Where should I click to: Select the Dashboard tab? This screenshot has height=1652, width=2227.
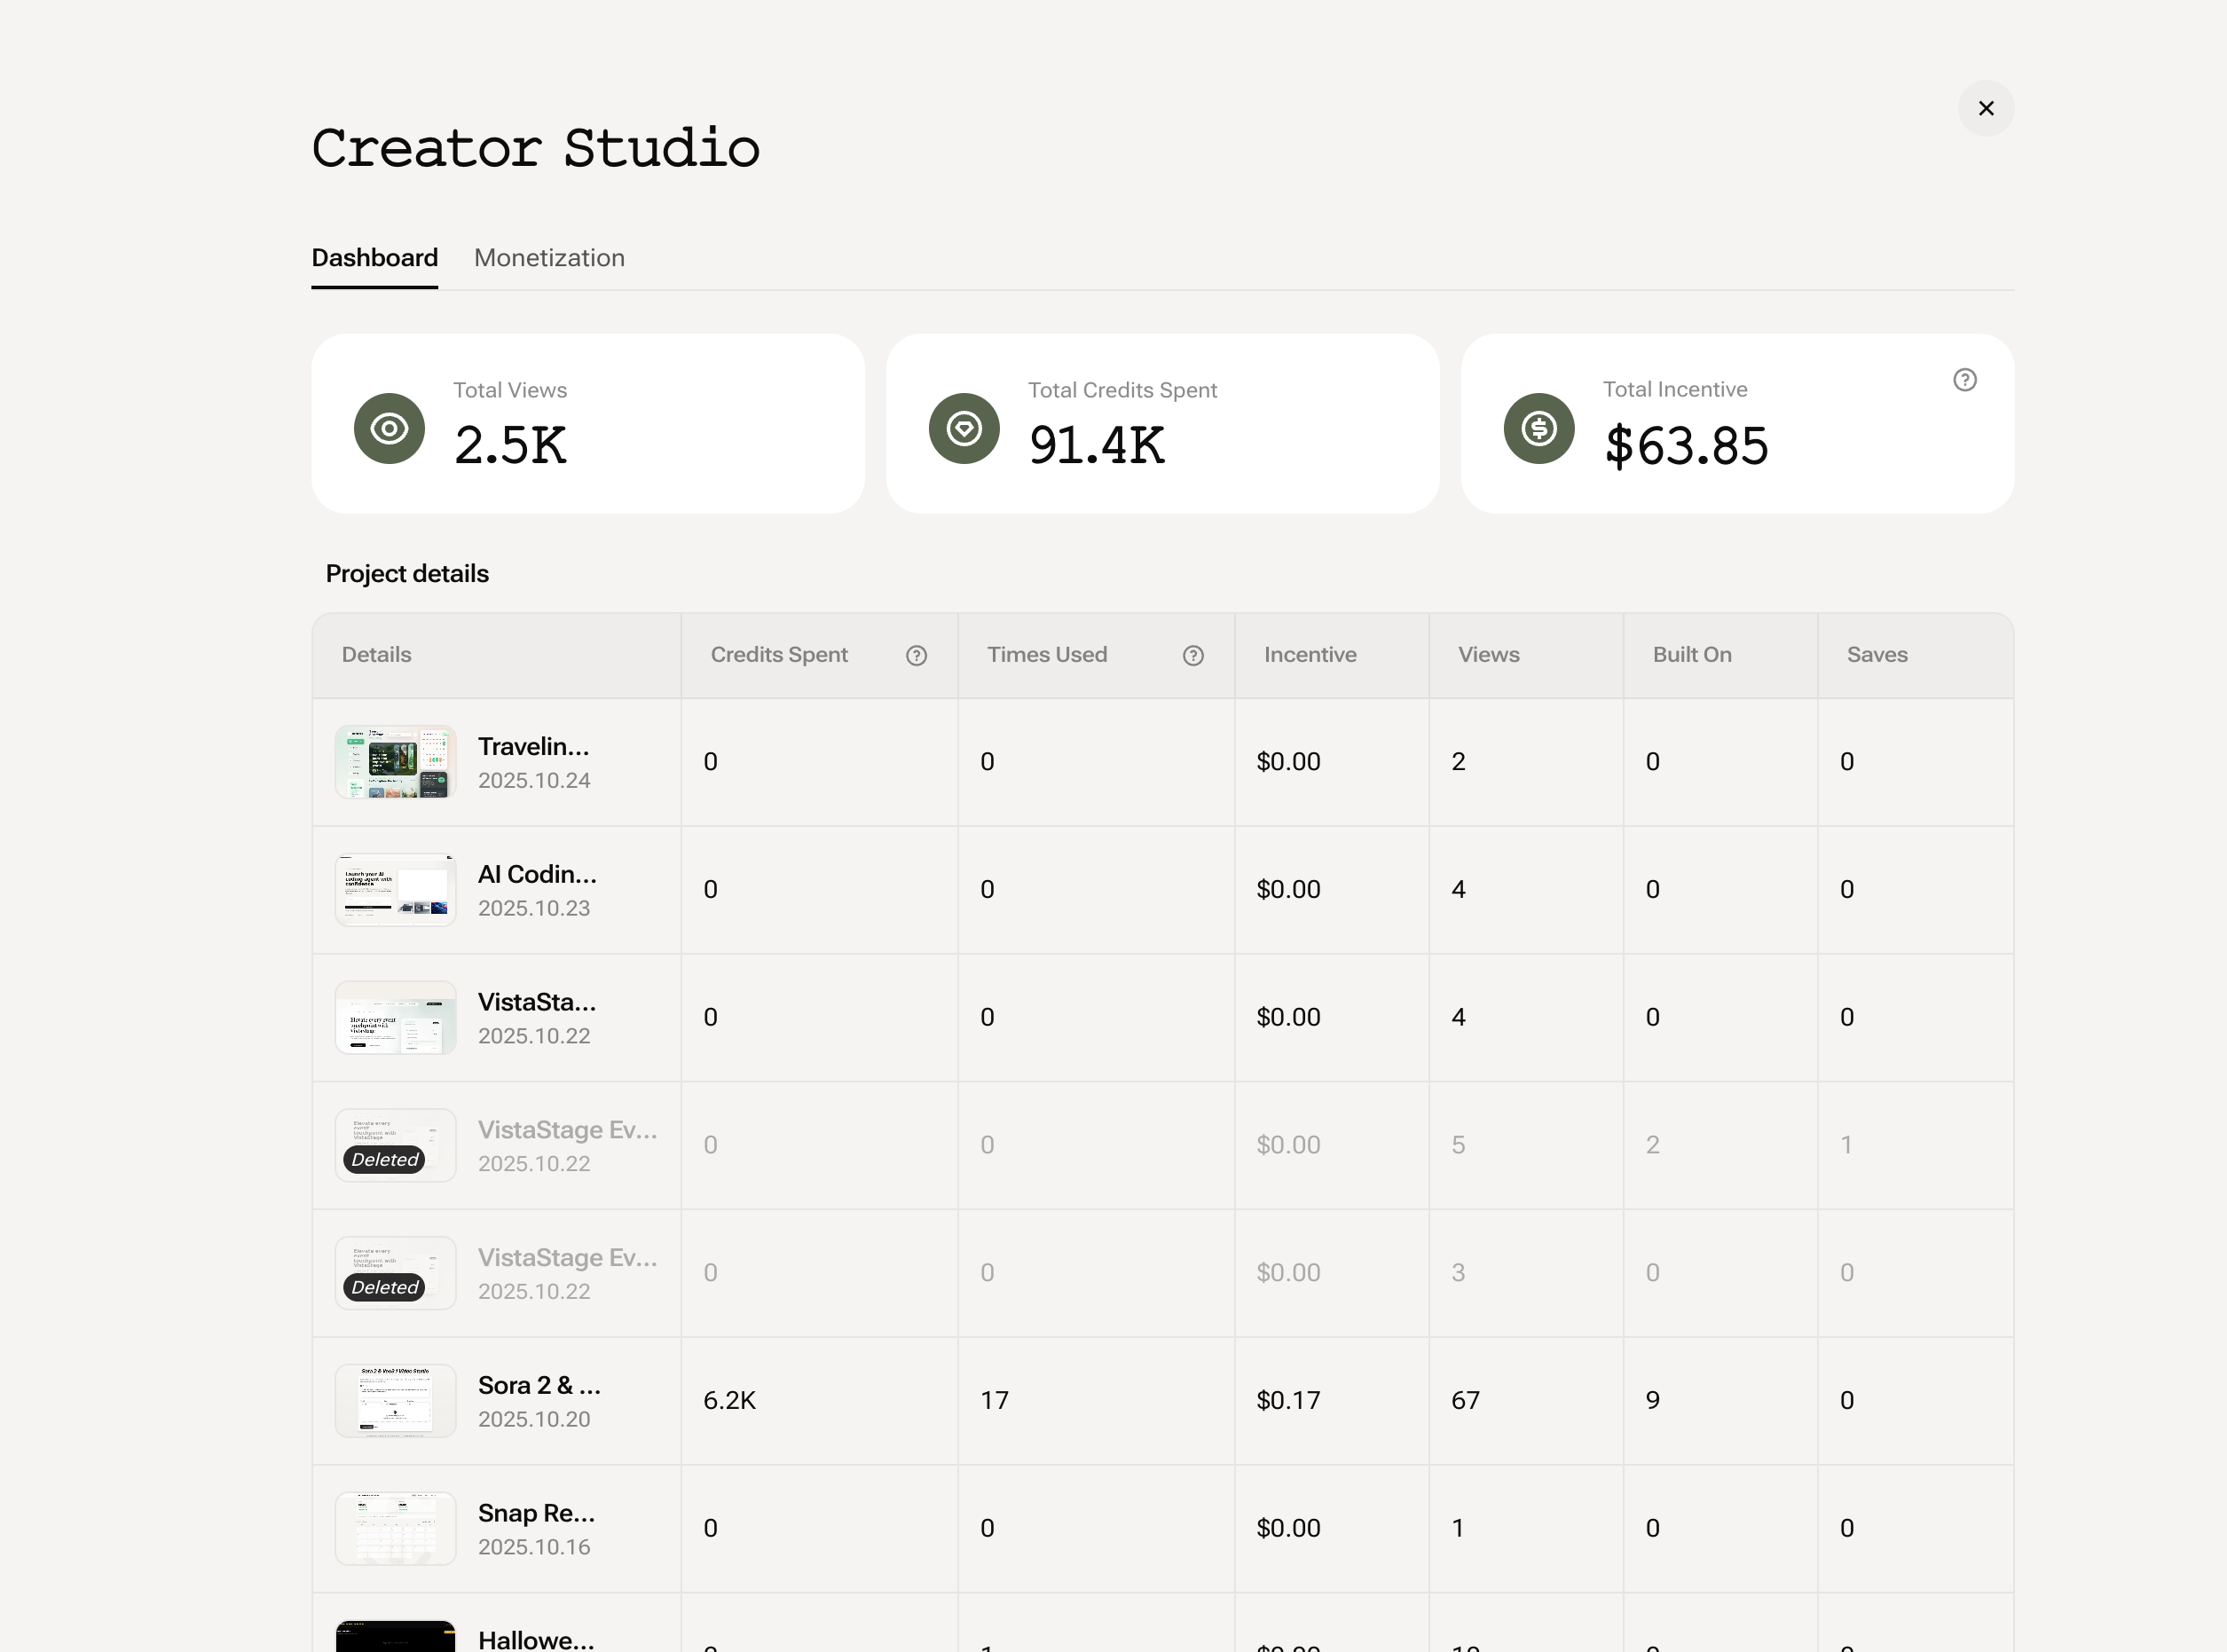(x=374, y=258)
